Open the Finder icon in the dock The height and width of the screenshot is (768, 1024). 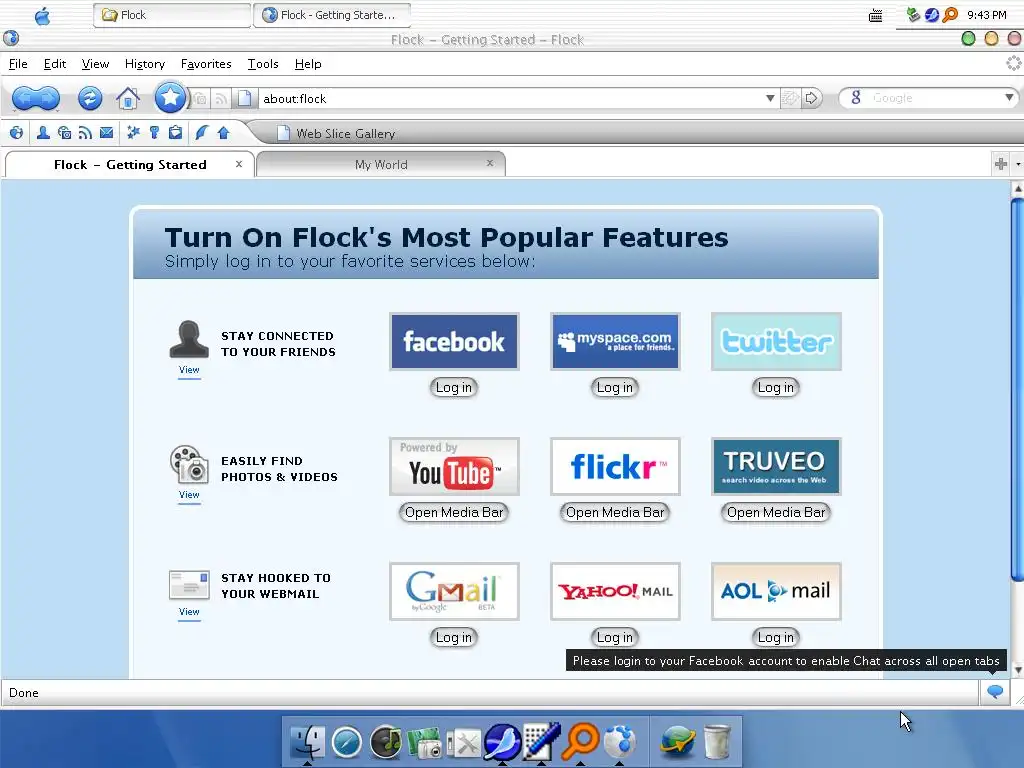tap(307, 741)
